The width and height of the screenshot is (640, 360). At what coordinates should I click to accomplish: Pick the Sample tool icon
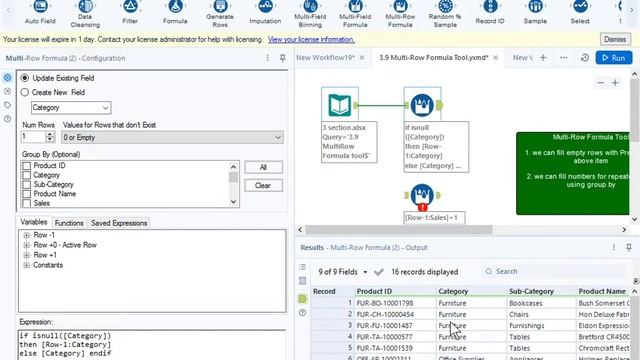coord(535,7)
